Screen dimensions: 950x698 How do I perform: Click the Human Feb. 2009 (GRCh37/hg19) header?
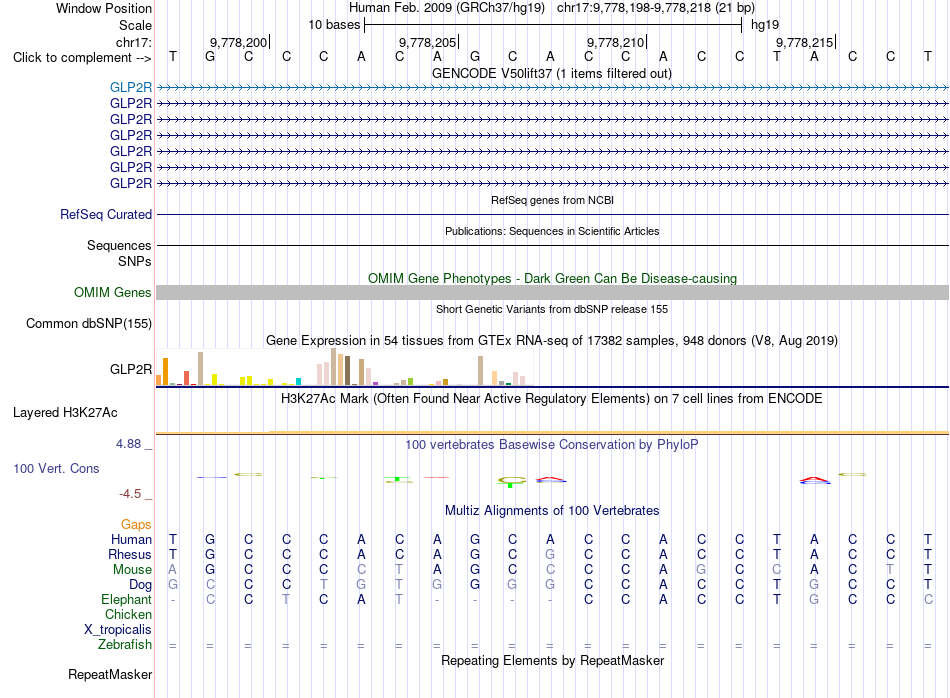(447, 8)
